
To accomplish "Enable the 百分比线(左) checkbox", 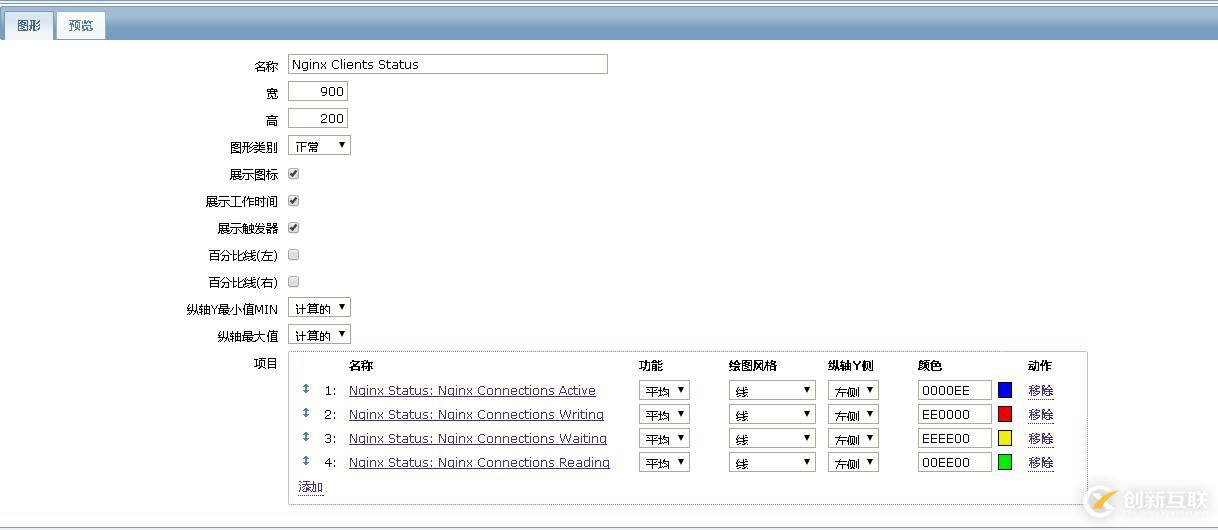I will (294, 254).
